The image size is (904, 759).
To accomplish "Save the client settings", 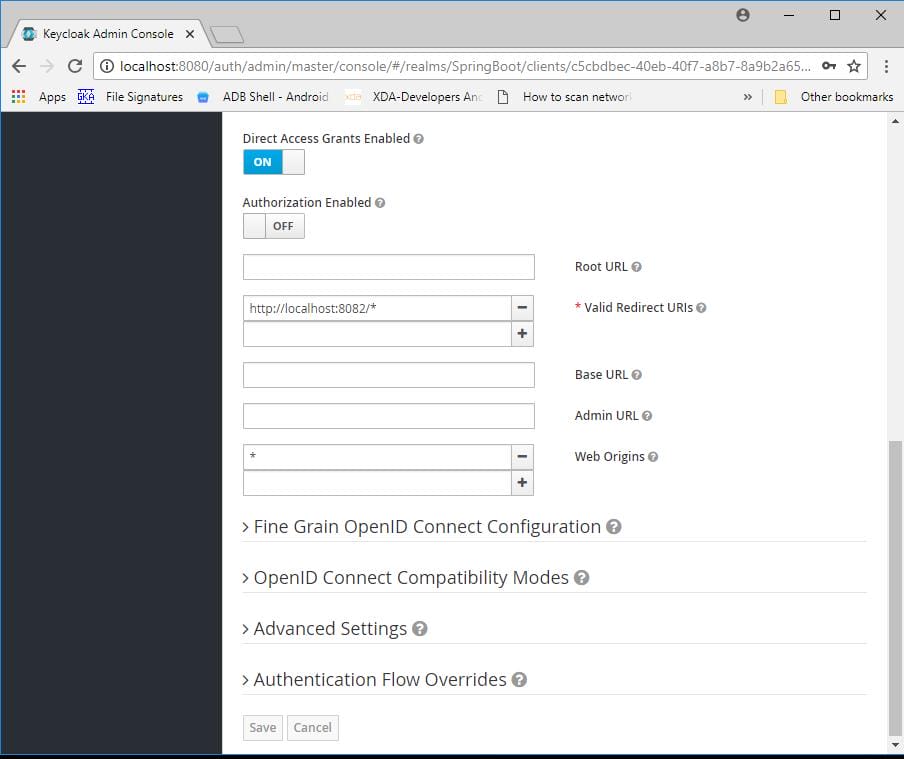I will [262, 727].
